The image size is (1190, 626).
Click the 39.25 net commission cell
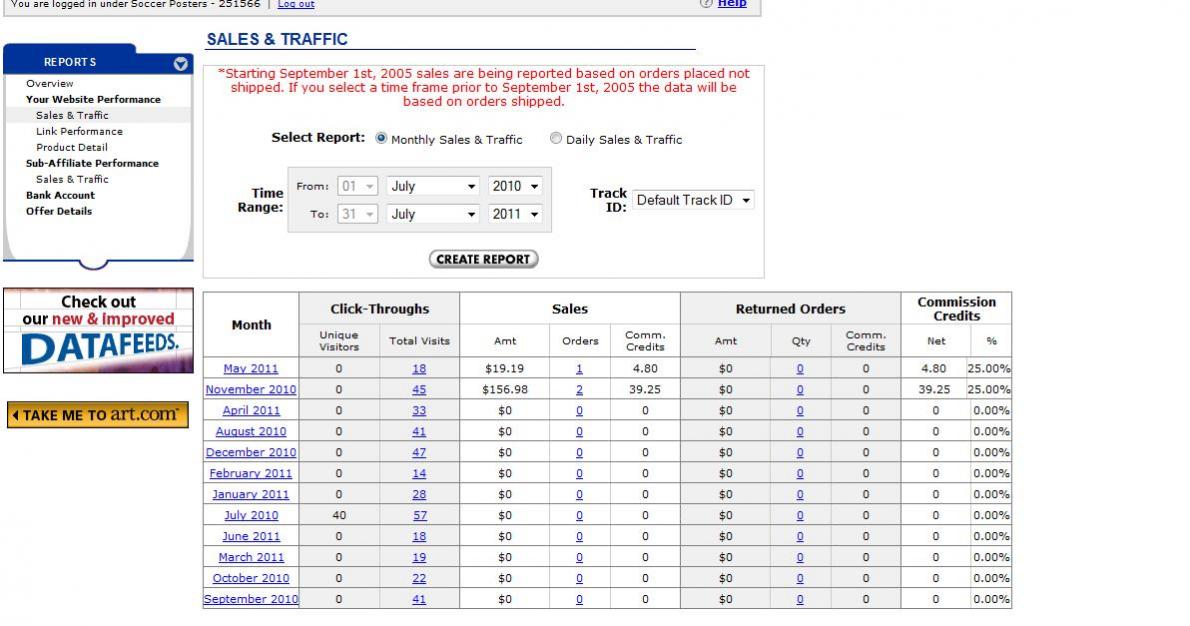click(x=934, y=389)
